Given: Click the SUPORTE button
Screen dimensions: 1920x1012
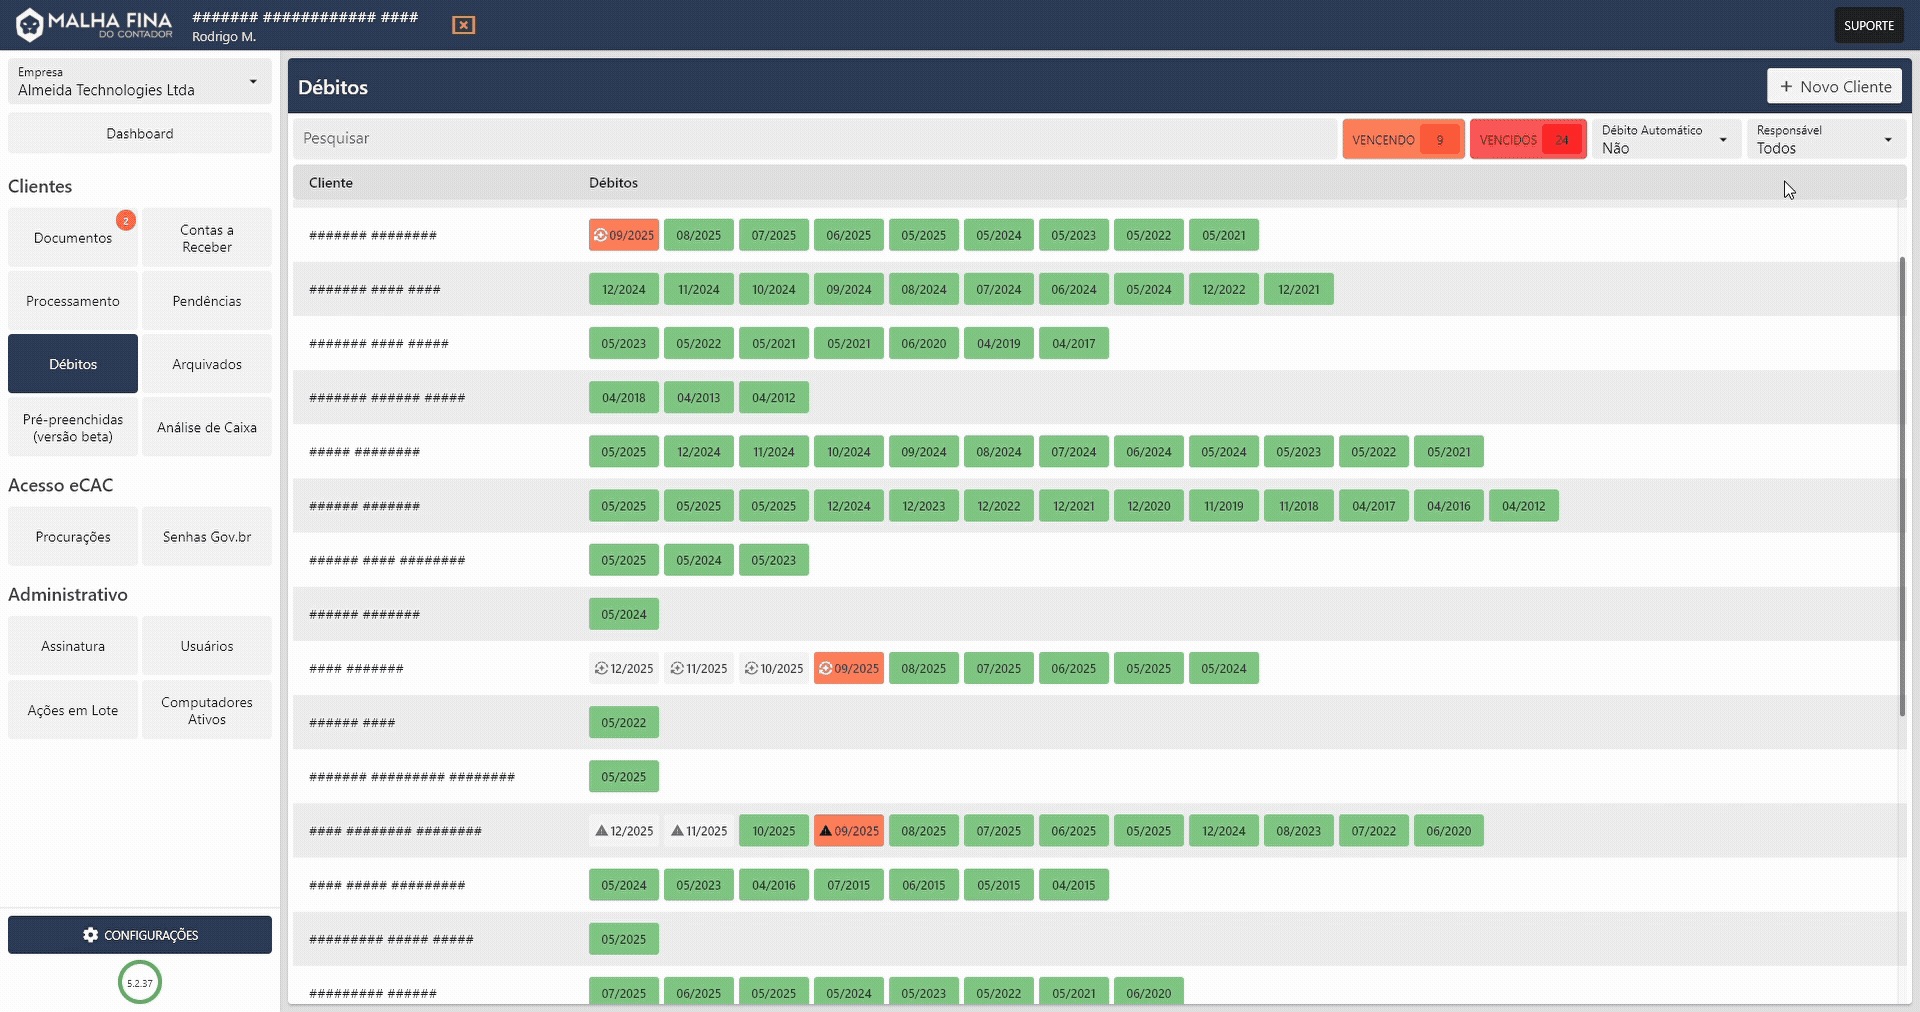Looking at the screenshot, I should (1868, 24).
